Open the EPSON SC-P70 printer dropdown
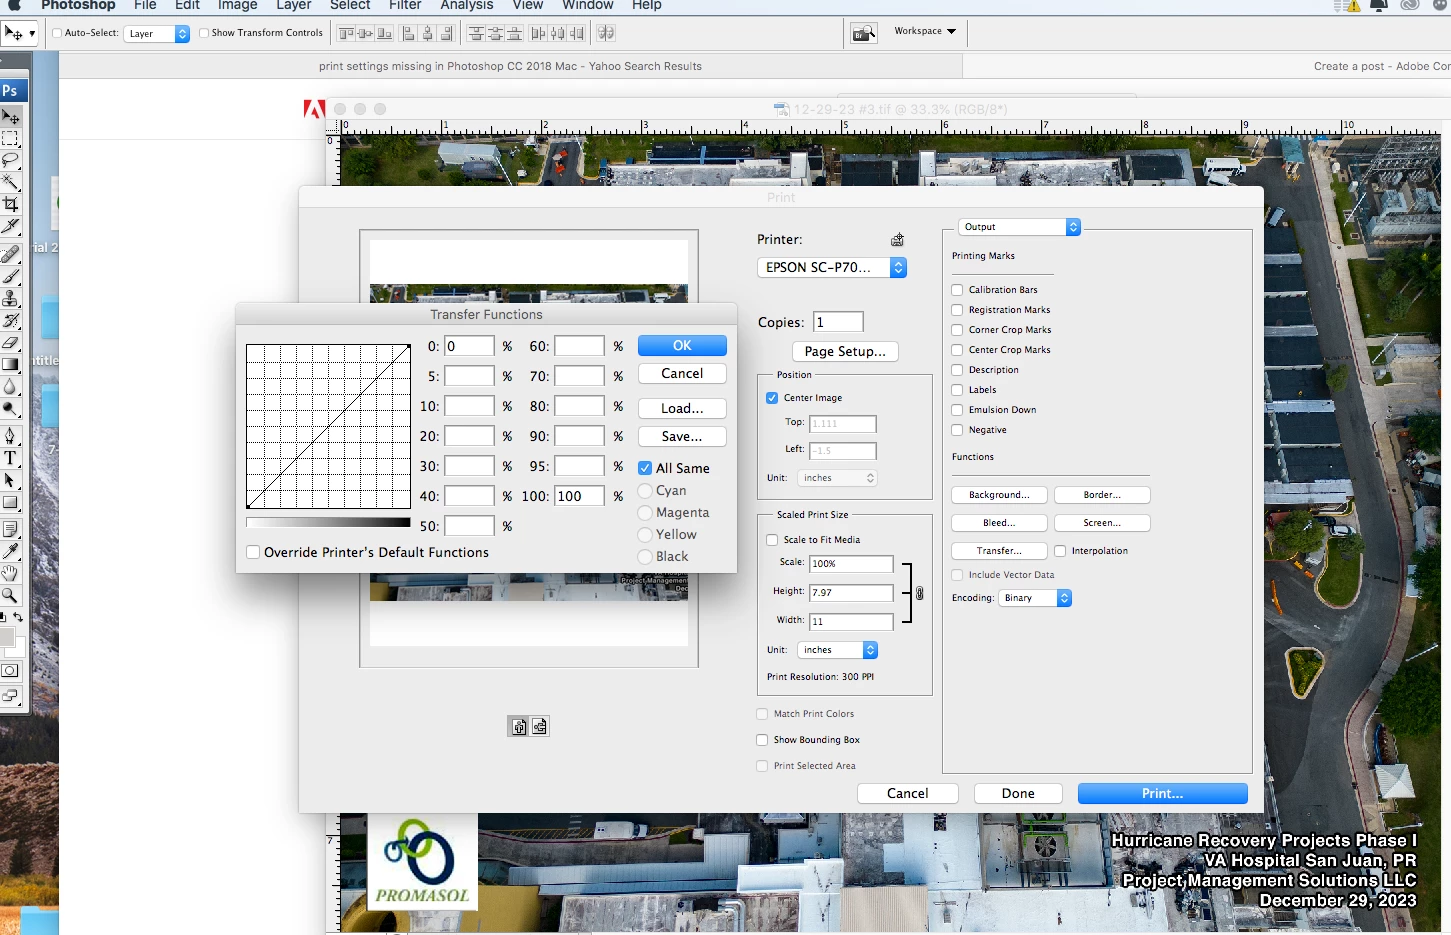This screenshot has height=935, width=1451. (x=832, y=268)
